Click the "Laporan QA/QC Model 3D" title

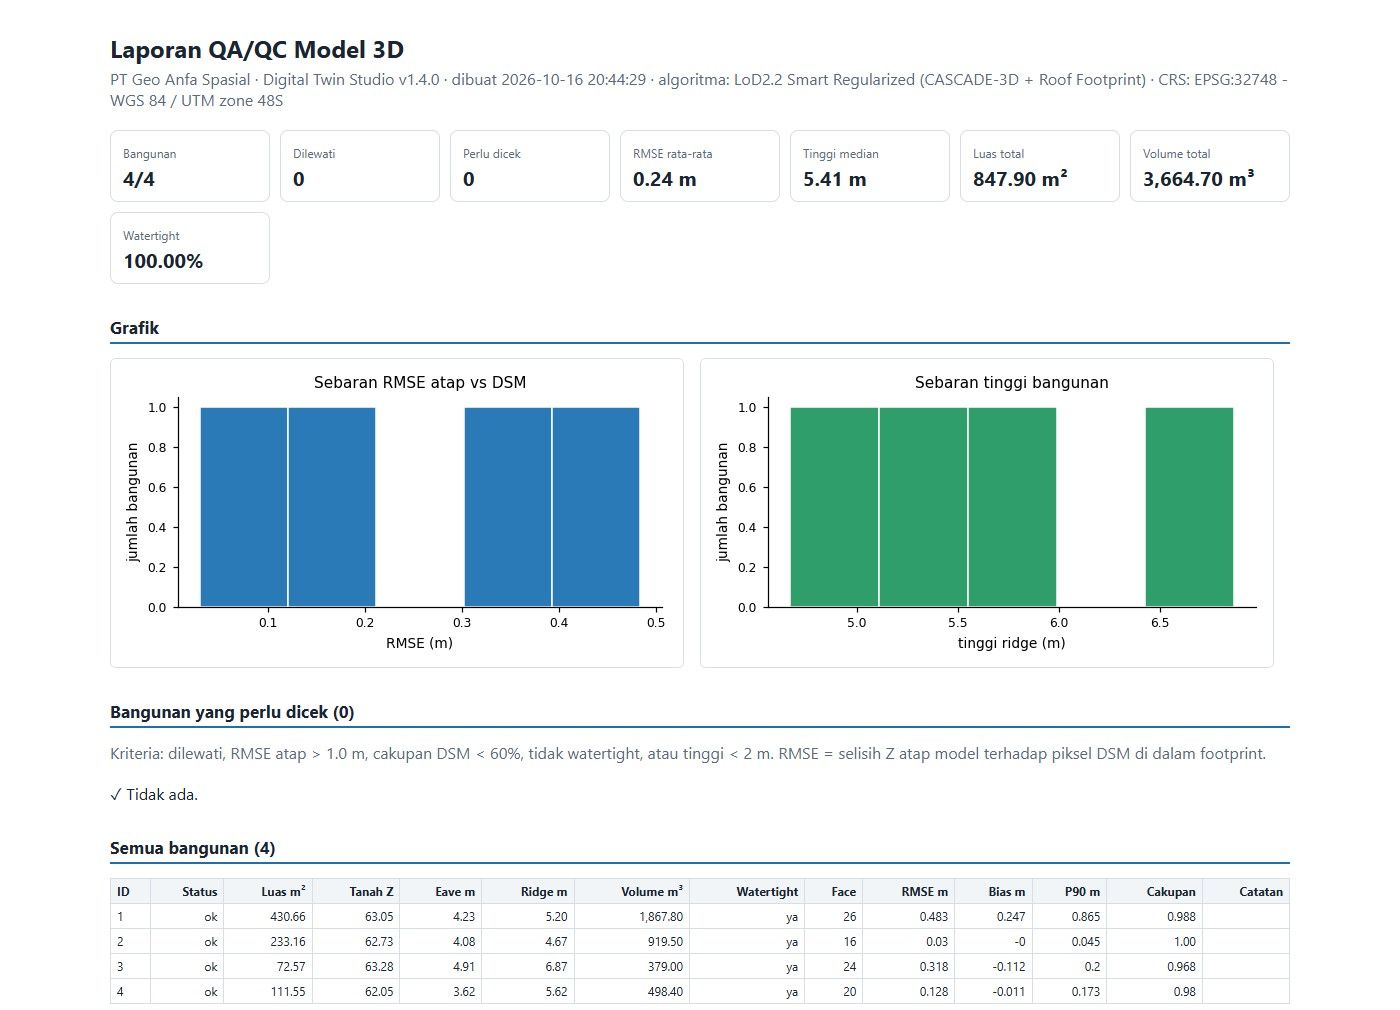257,50
